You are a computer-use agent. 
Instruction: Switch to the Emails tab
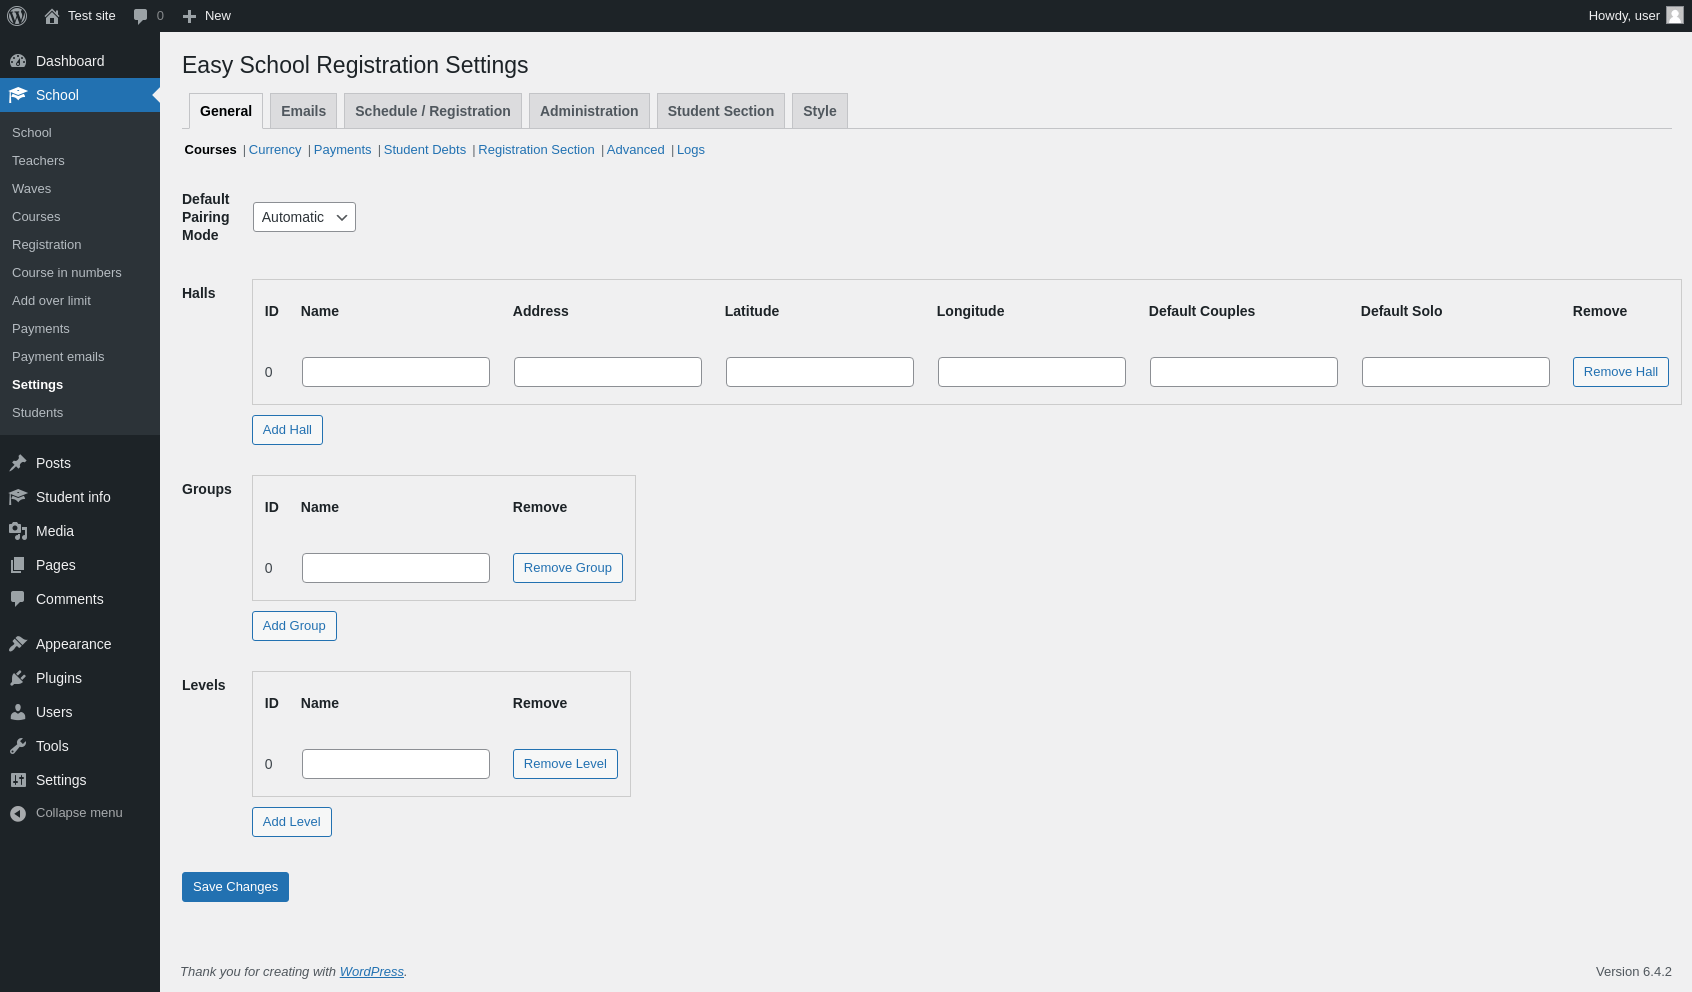pyautogui.click(x=303, y=111)
